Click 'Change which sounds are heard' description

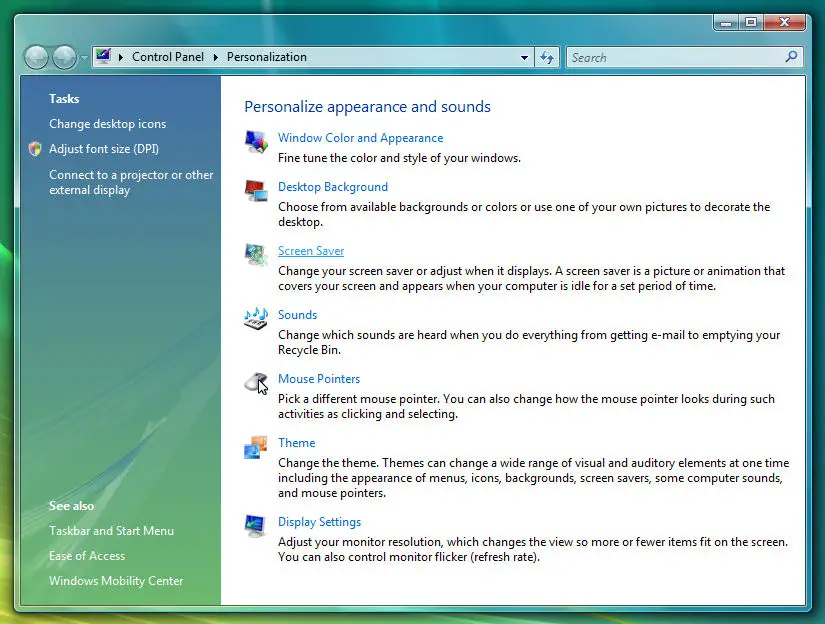[x=529, y=343]
